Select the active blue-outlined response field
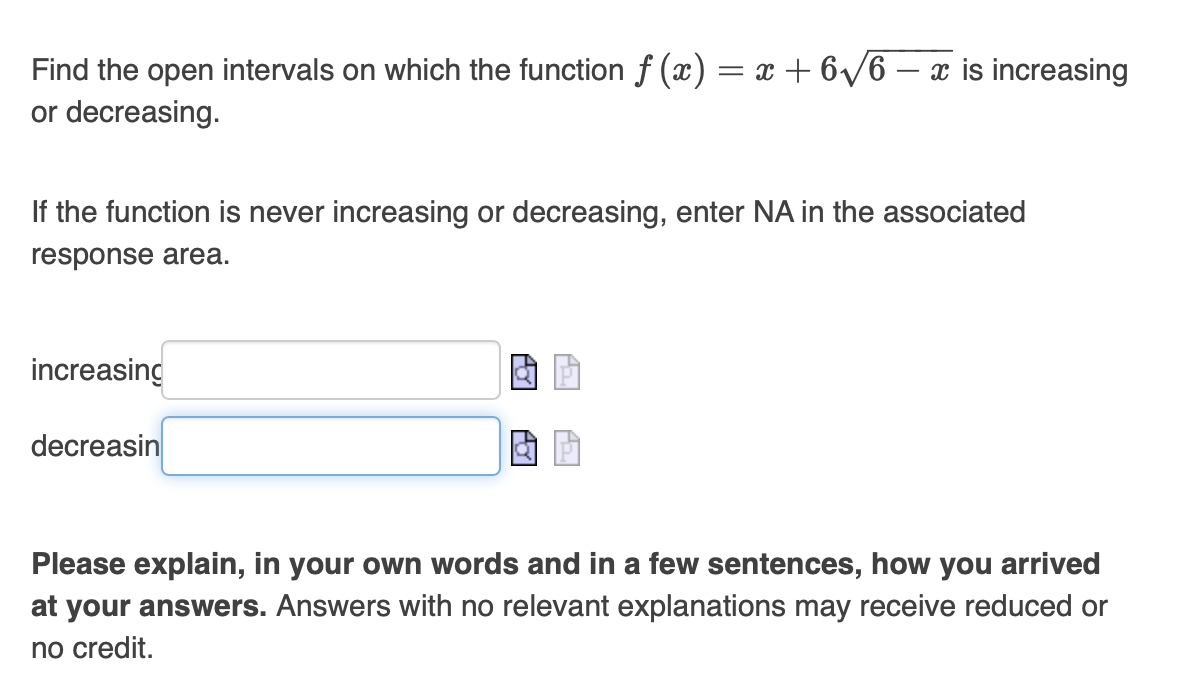Screen dimensions: 1182x696 pyautogui.click(x=330, y=446)
